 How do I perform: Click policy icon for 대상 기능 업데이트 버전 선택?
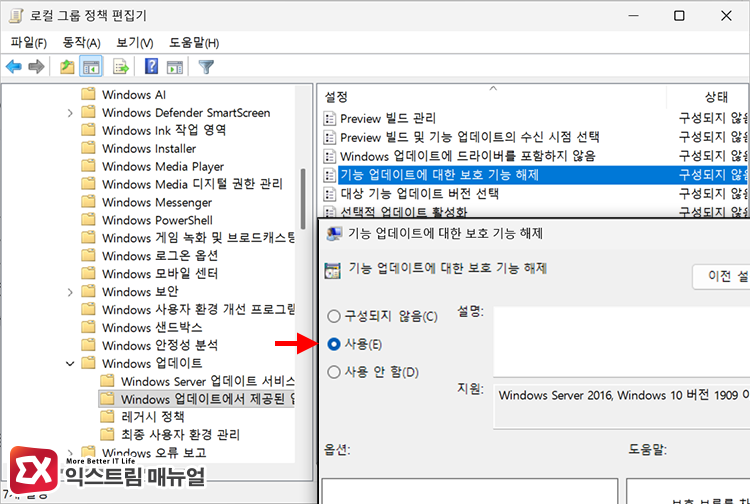coord(330,194)
